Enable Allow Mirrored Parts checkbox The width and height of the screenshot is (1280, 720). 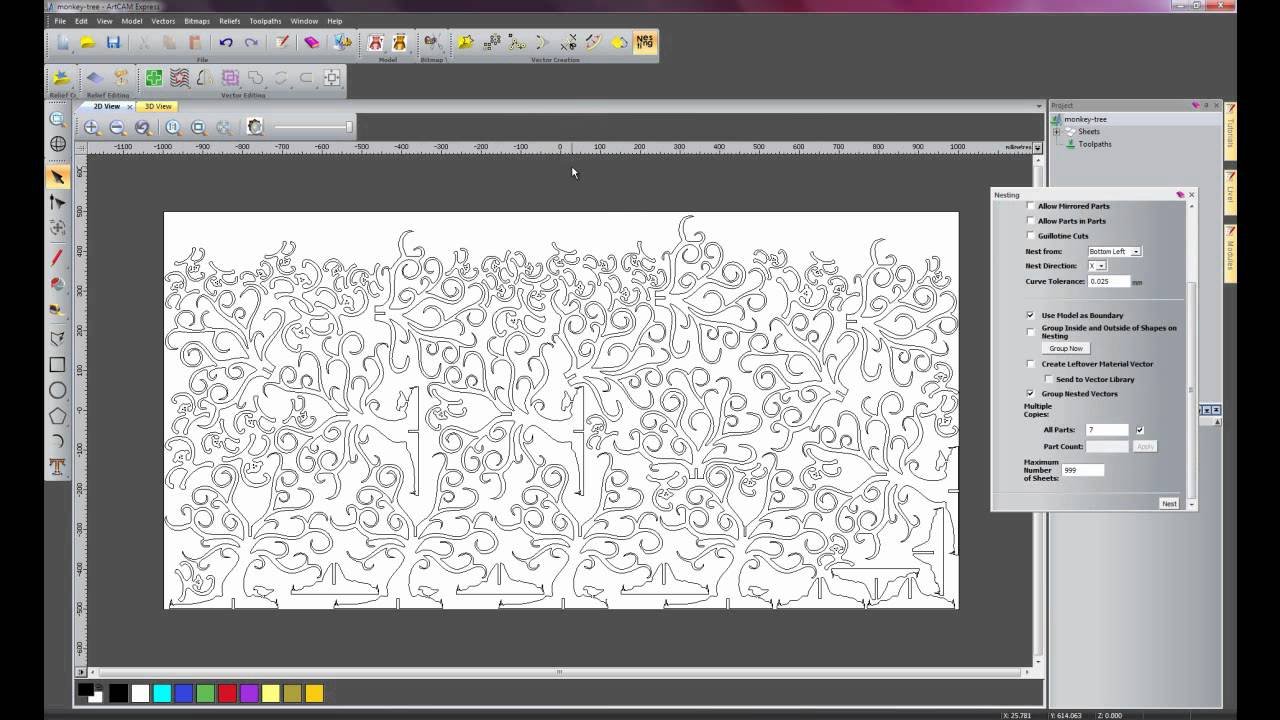tap(1031, 206)
